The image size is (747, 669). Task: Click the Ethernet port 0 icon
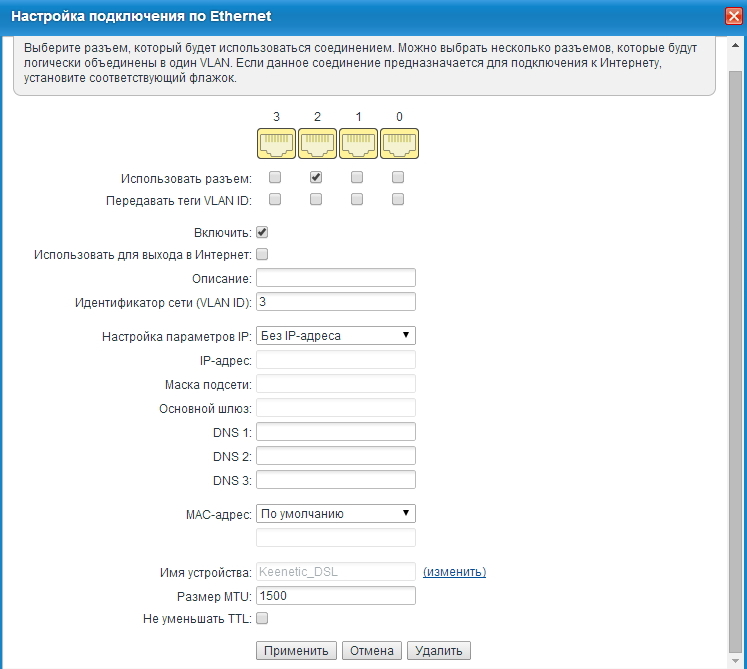(399, 144)
